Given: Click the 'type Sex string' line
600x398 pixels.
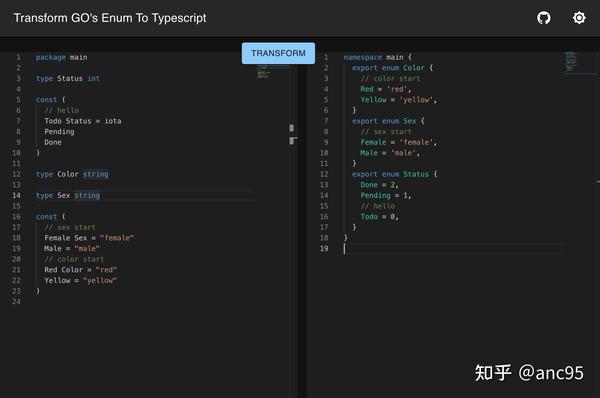Looking at the screenshot, I should click(x=68, y=196).
